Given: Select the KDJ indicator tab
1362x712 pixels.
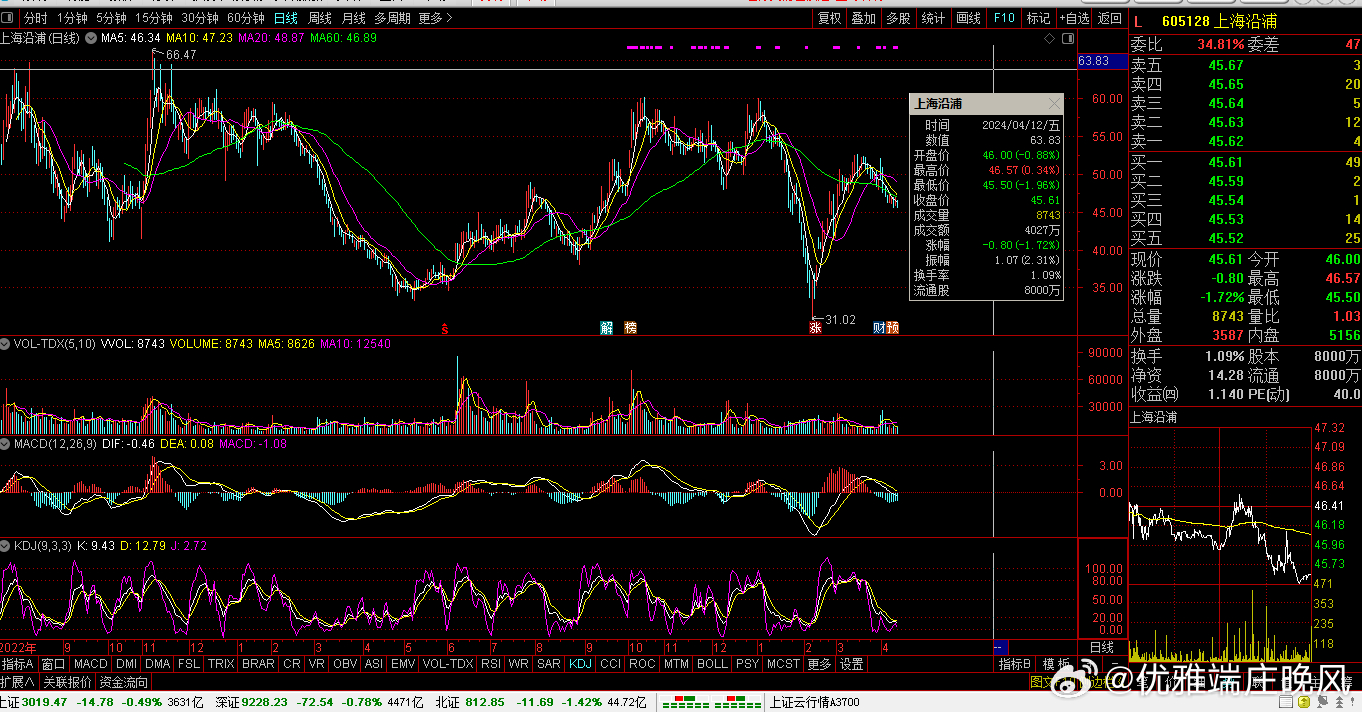Looking at the screenshot, I should point(580,664).
